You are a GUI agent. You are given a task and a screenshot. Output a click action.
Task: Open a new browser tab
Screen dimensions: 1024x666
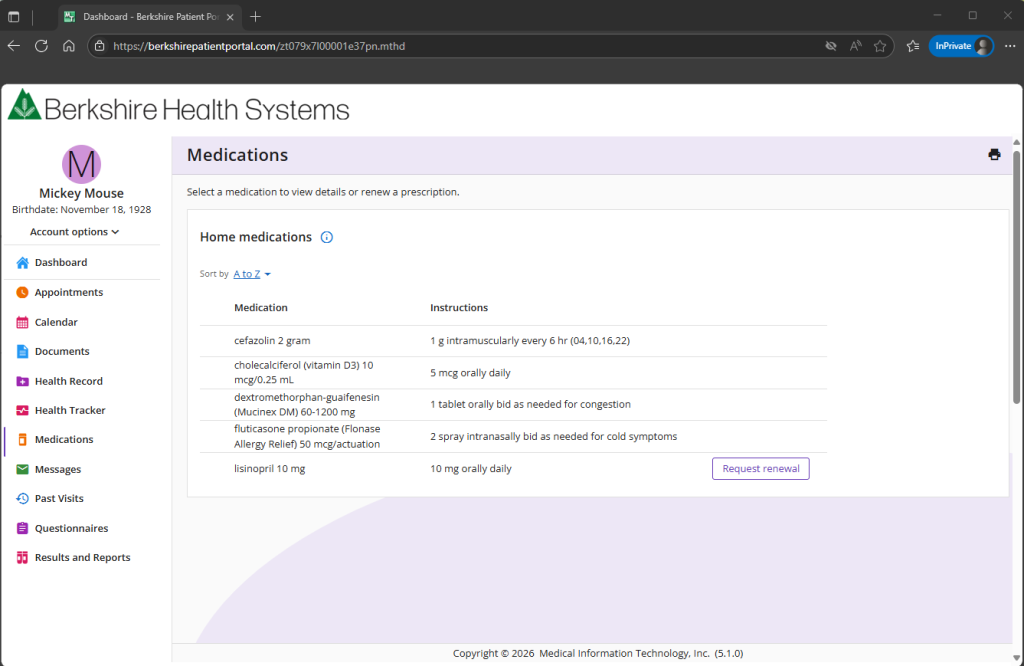[x=256, y=16]
